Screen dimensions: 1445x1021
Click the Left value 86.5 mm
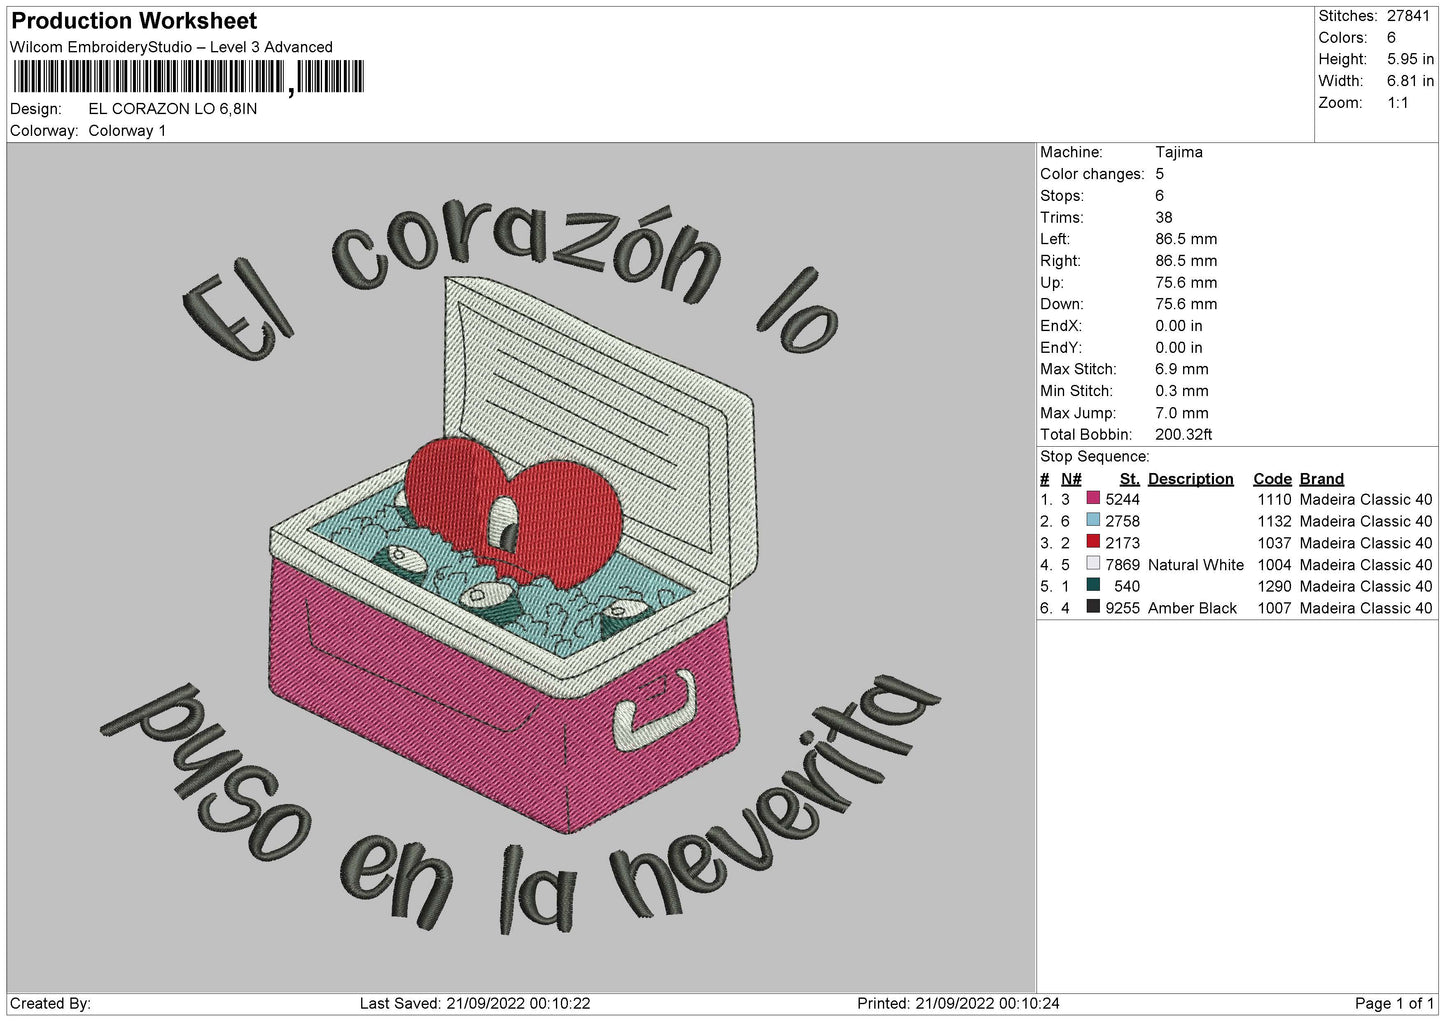coord(1186,239)
